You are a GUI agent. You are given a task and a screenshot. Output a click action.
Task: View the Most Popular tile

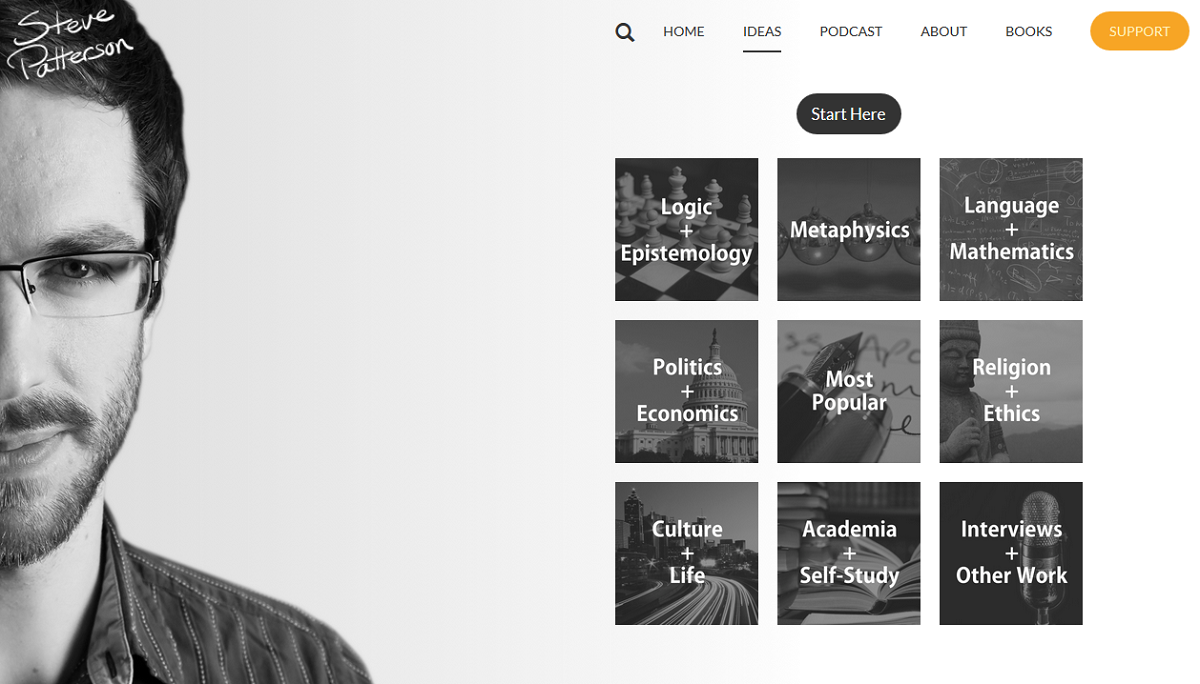tap(849, 391)
